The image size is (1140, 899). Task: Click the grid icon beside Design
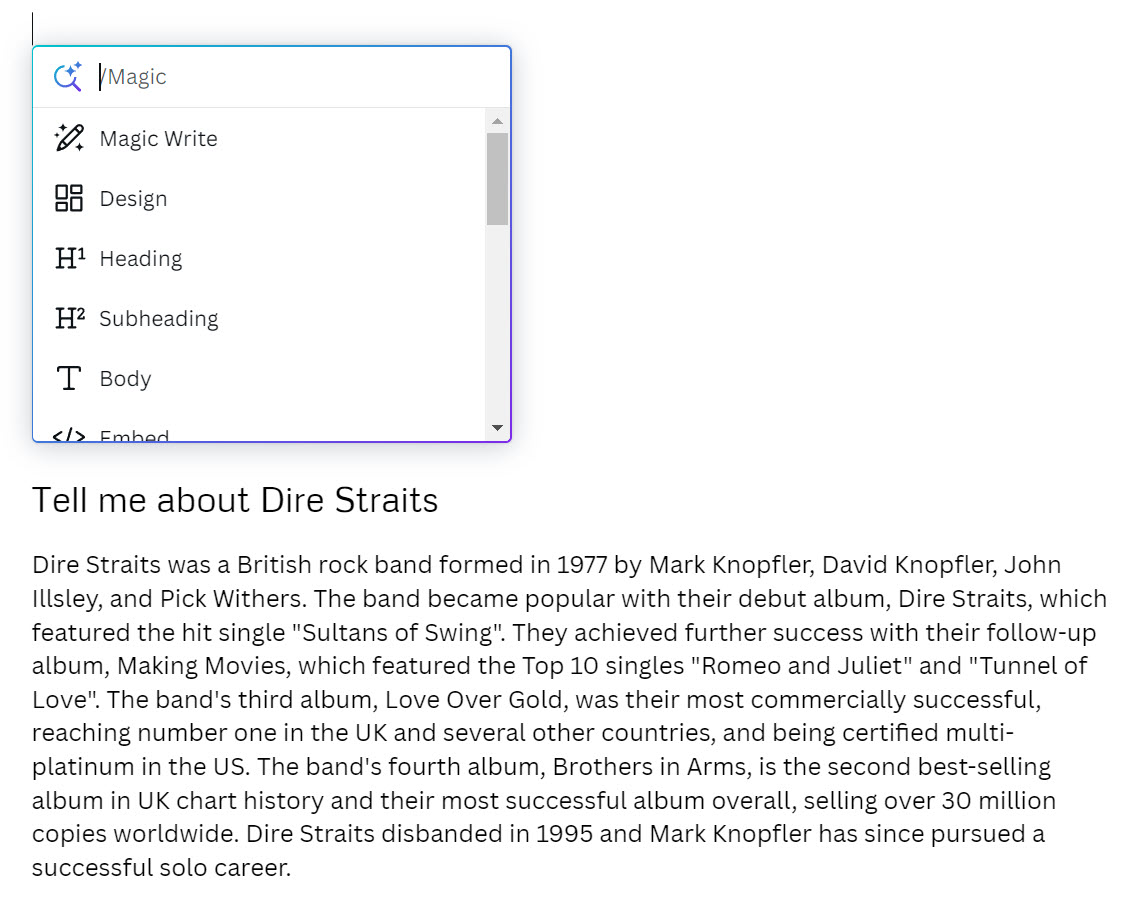pyautogui.click(x=69, y=198)
